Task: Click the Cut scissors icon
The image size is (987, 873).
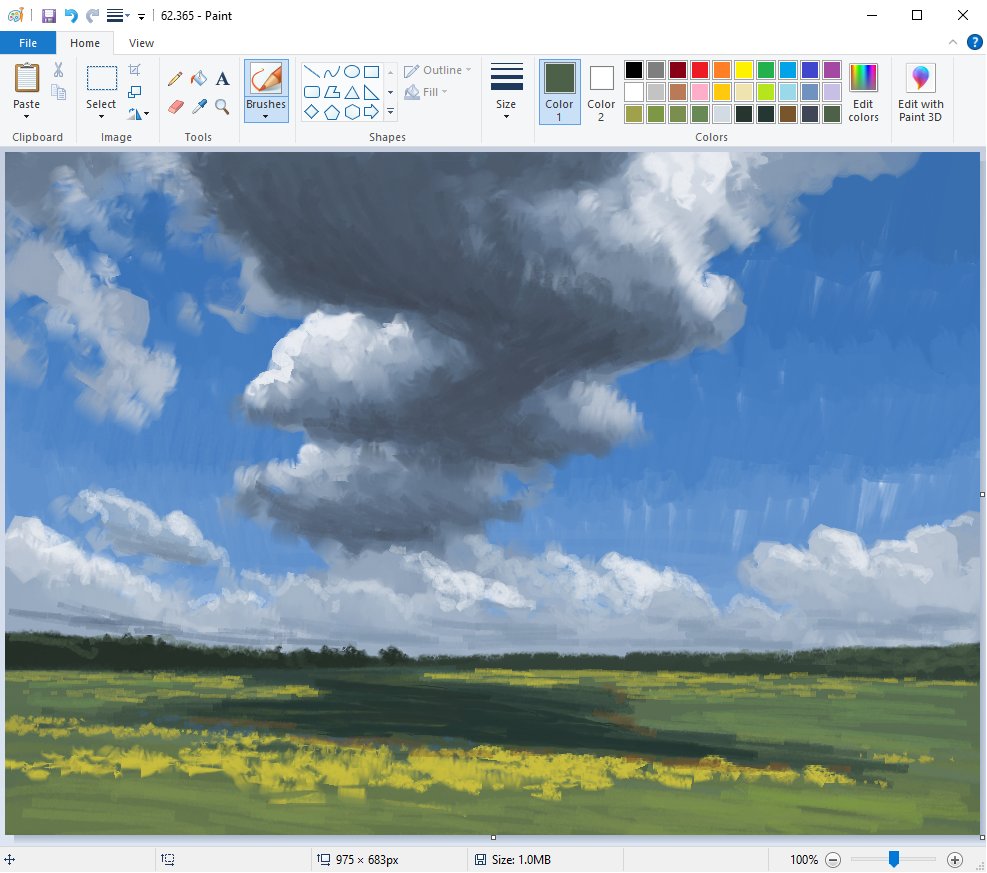Action: point(59,70)
